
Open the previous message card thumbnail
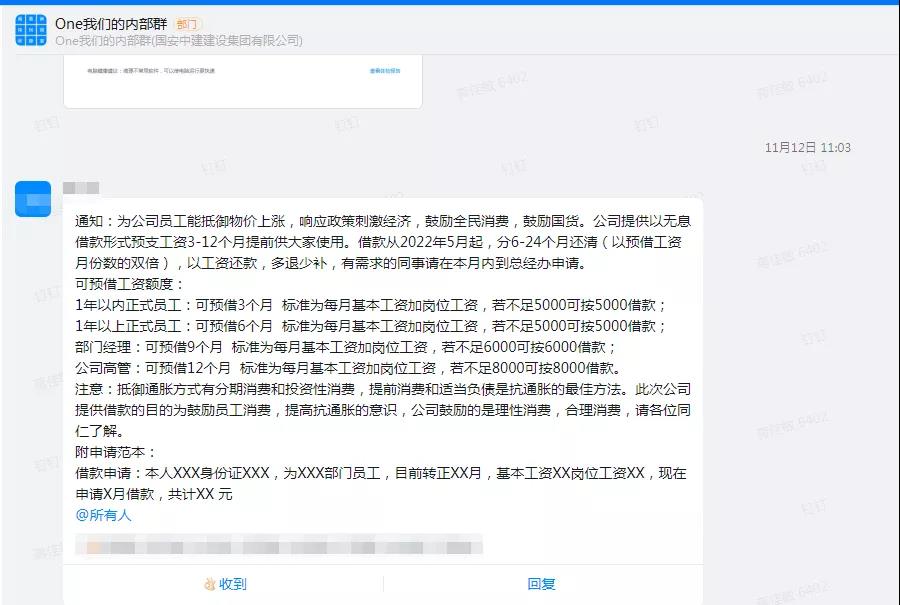click(243, 82)
